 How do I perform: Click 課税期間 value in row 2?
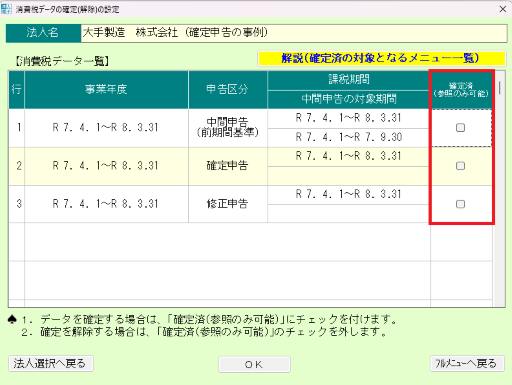349,157
